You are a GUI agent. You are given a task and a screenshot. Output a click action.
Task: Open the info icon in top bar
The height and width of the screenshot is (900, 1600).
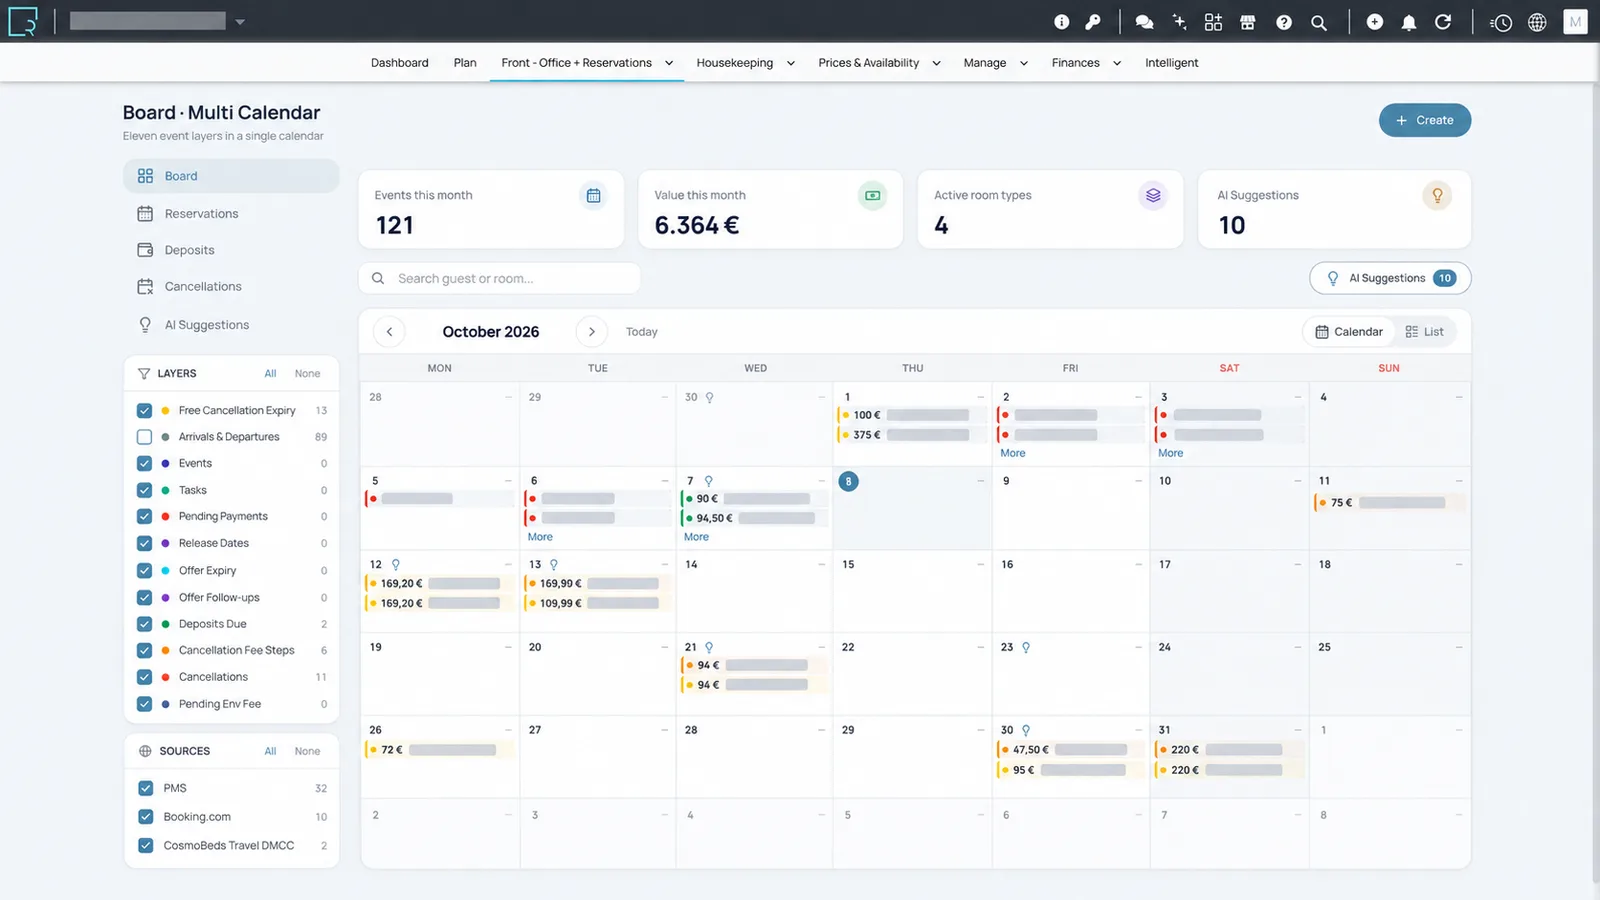(x=1061, y=22)
